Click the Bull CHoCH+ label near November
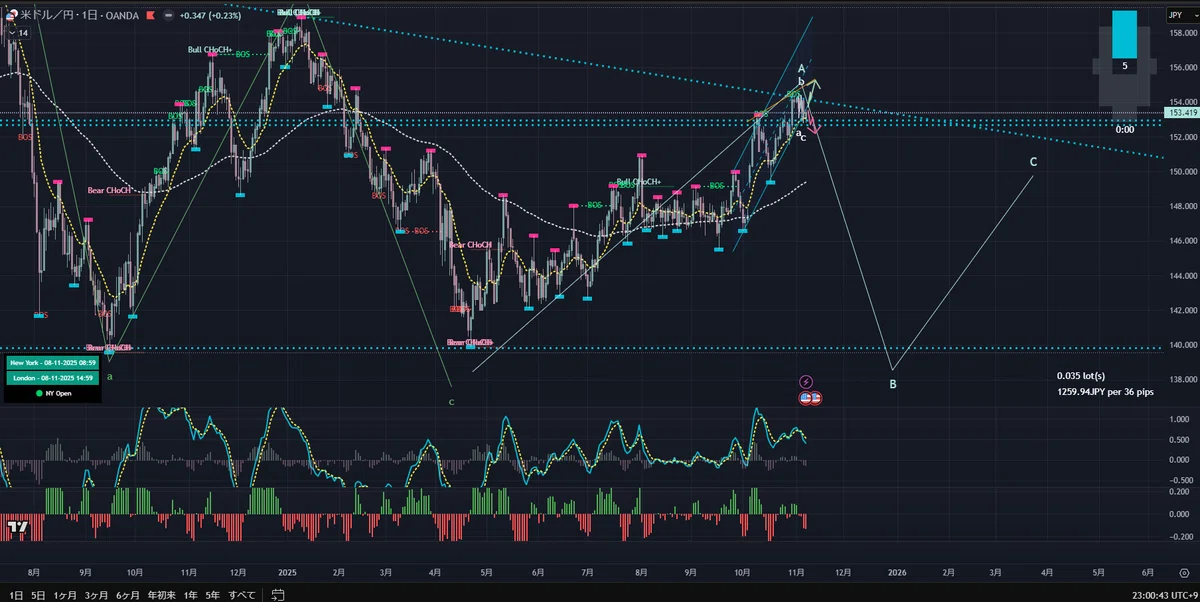1200x602 pixels. point(210,49)
